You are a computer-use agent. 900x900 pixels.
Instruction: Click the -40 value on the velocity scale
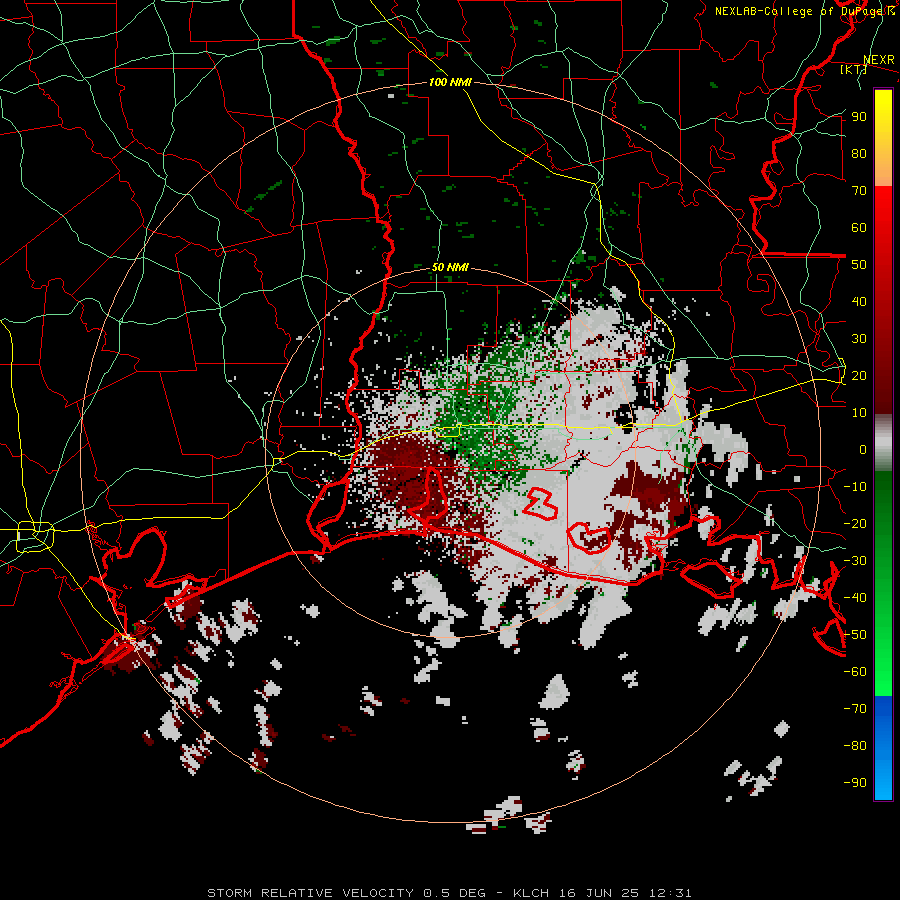(x=855, y=598)
